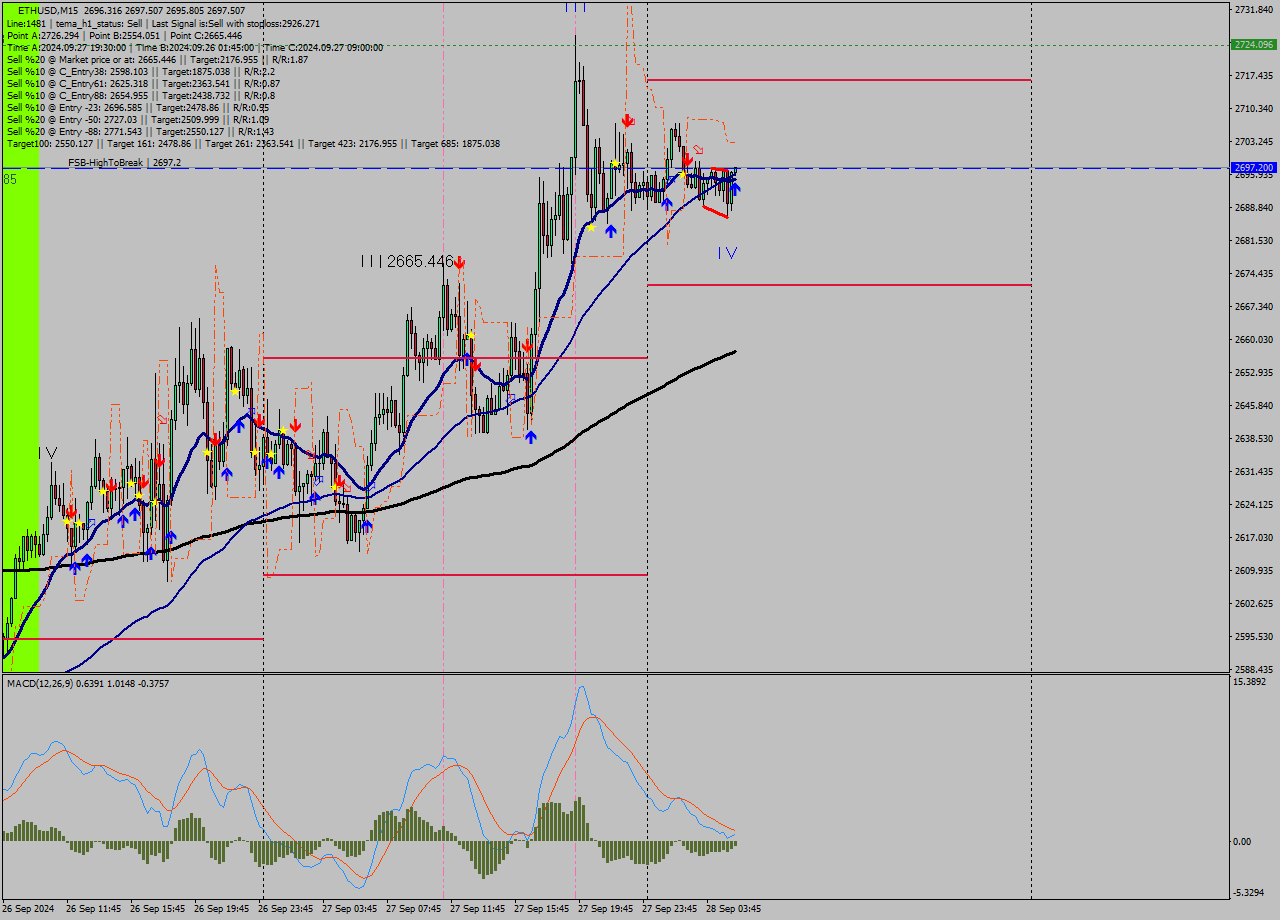Click the 2674.435 price scale label

coord(1254,273)
